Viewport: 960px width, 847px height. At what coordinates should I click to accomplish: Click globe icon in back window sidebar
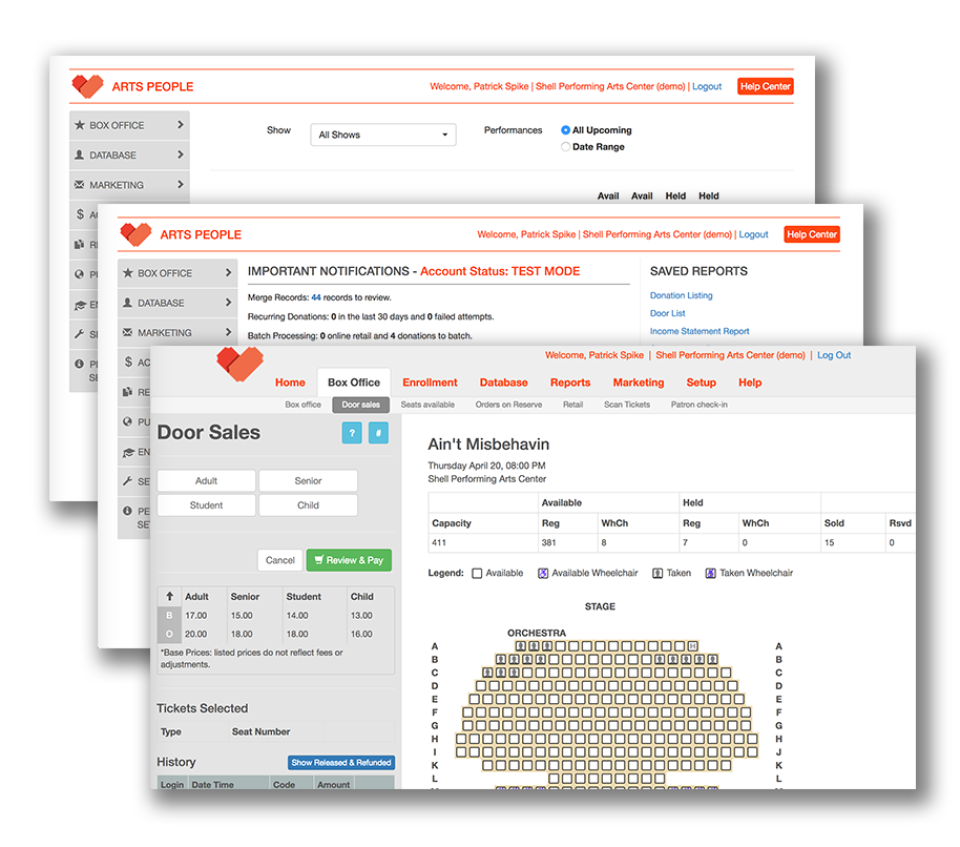(79, 274)
